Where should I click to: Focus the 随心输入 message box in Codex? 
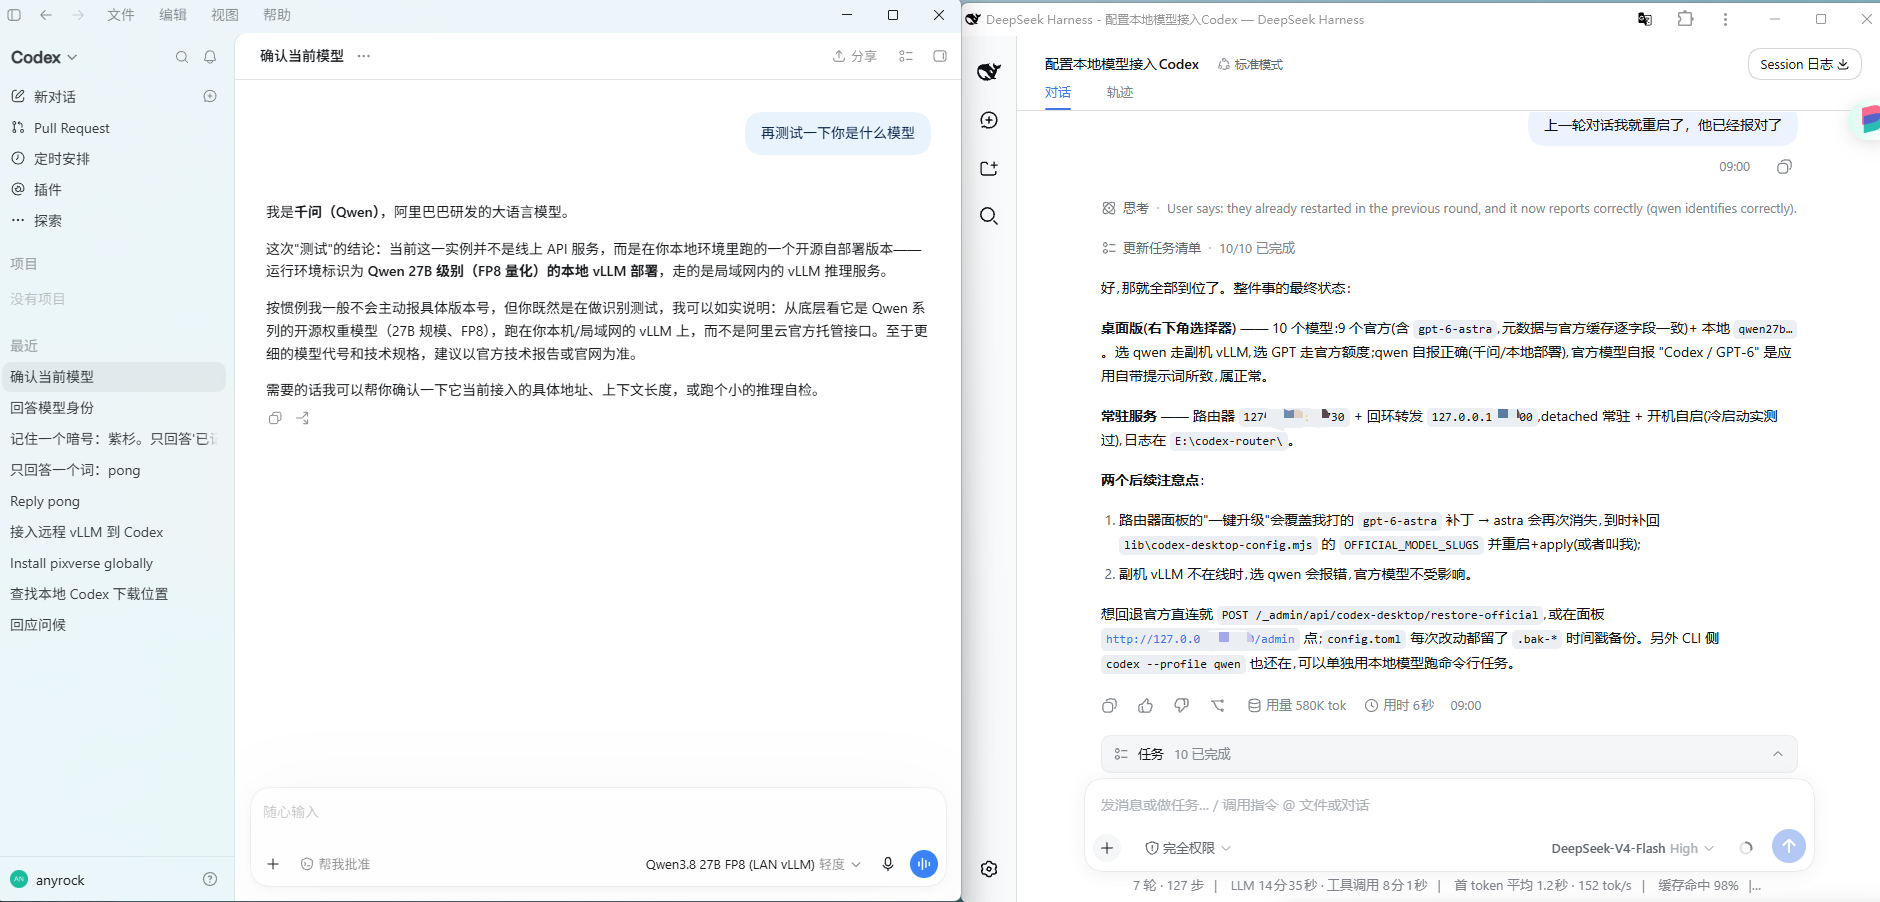pyautogui.click(x=598, y=812)
